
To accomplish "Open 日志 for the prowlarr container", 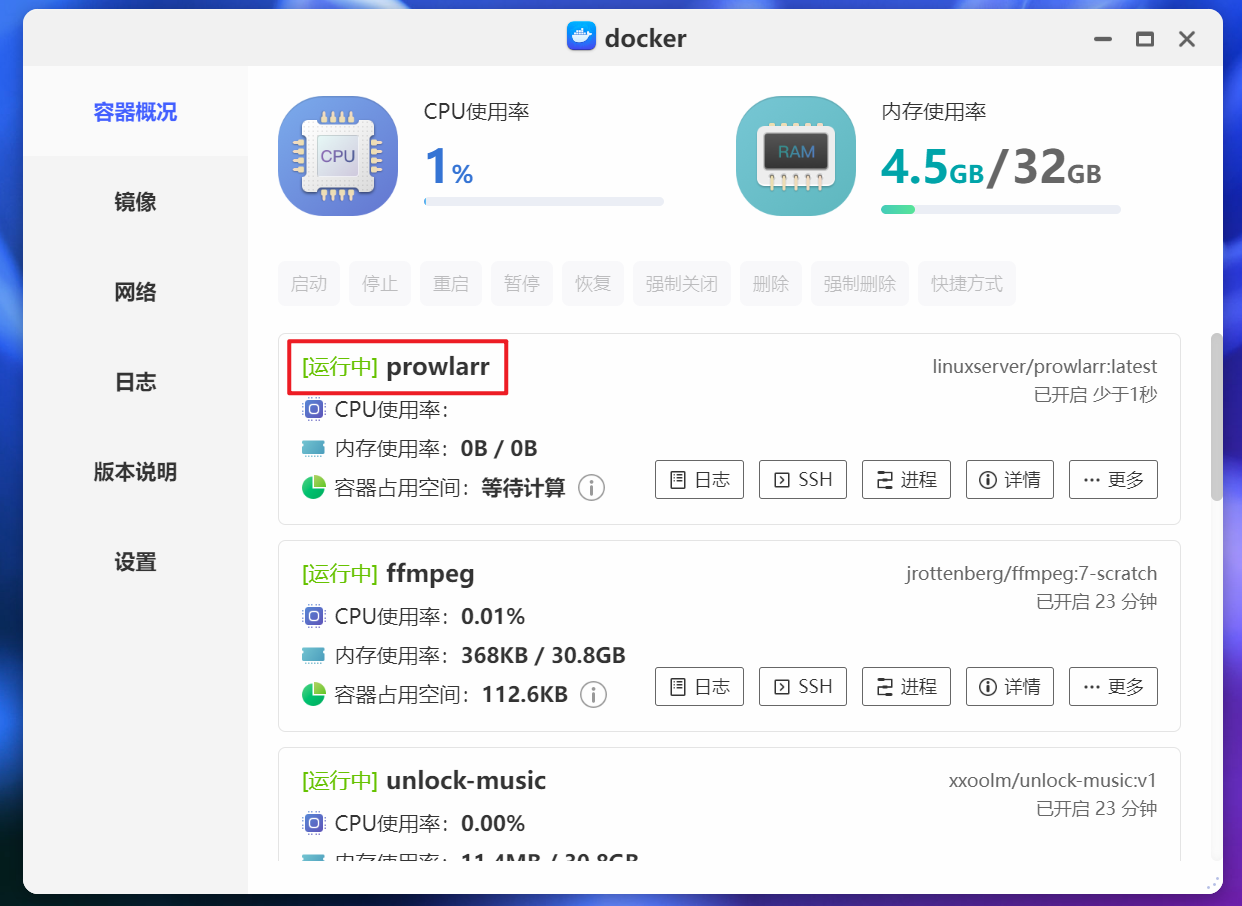I will coord(700,480).
